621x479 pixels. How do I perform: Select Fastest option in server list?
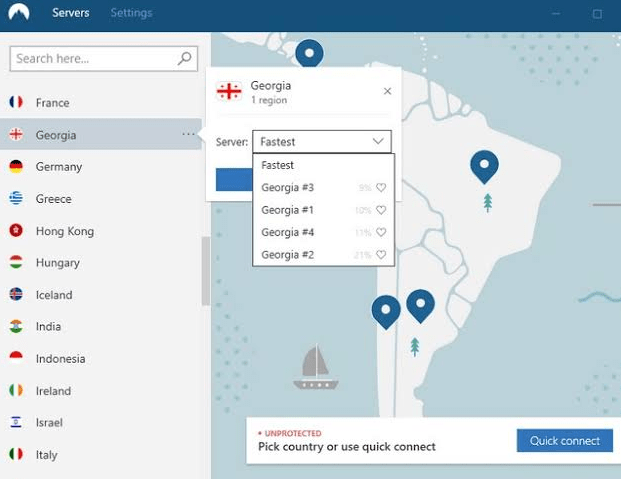tap(278, 165)
